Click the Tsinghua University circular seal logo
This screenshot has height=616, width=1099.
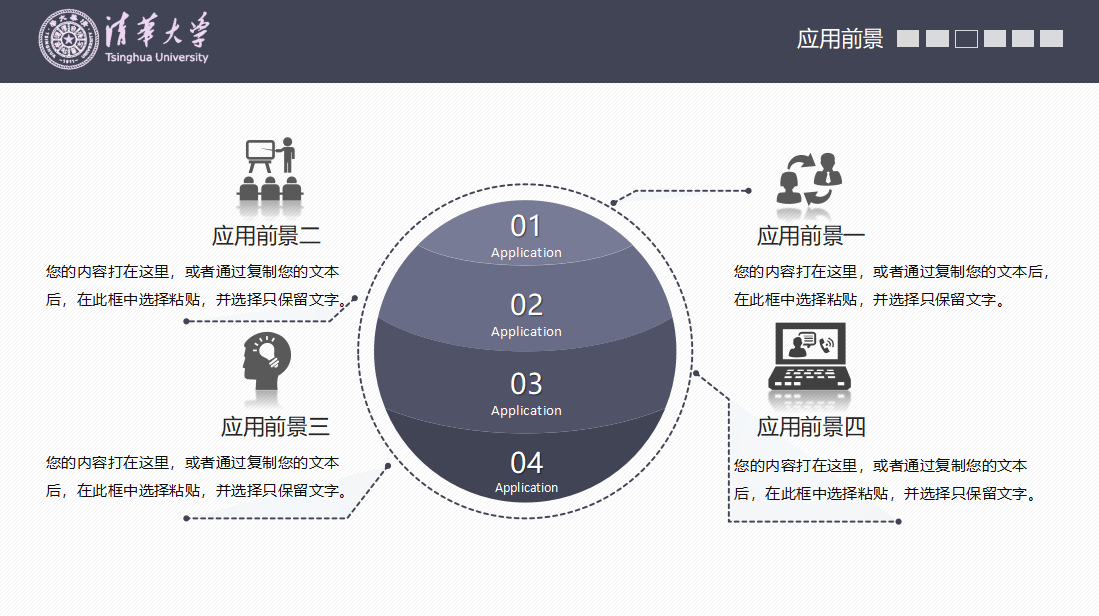click(x=70, y=40)
